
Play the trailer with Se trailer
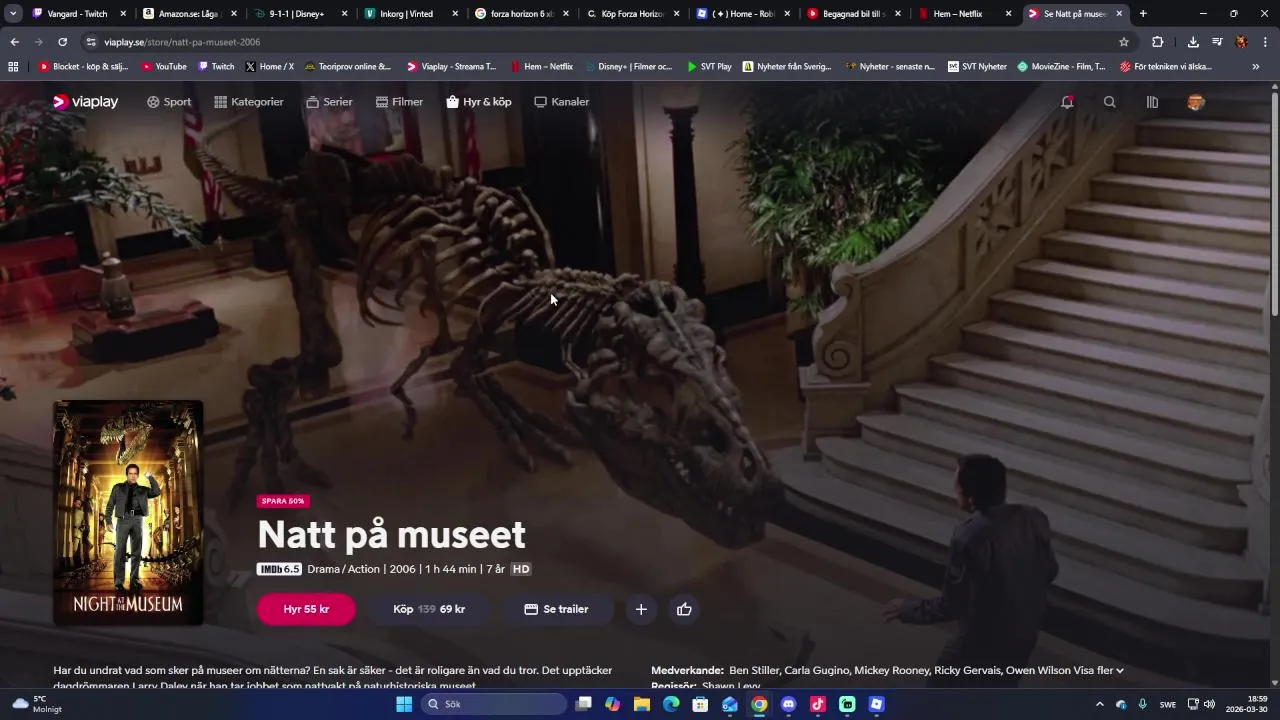(556, 609)
